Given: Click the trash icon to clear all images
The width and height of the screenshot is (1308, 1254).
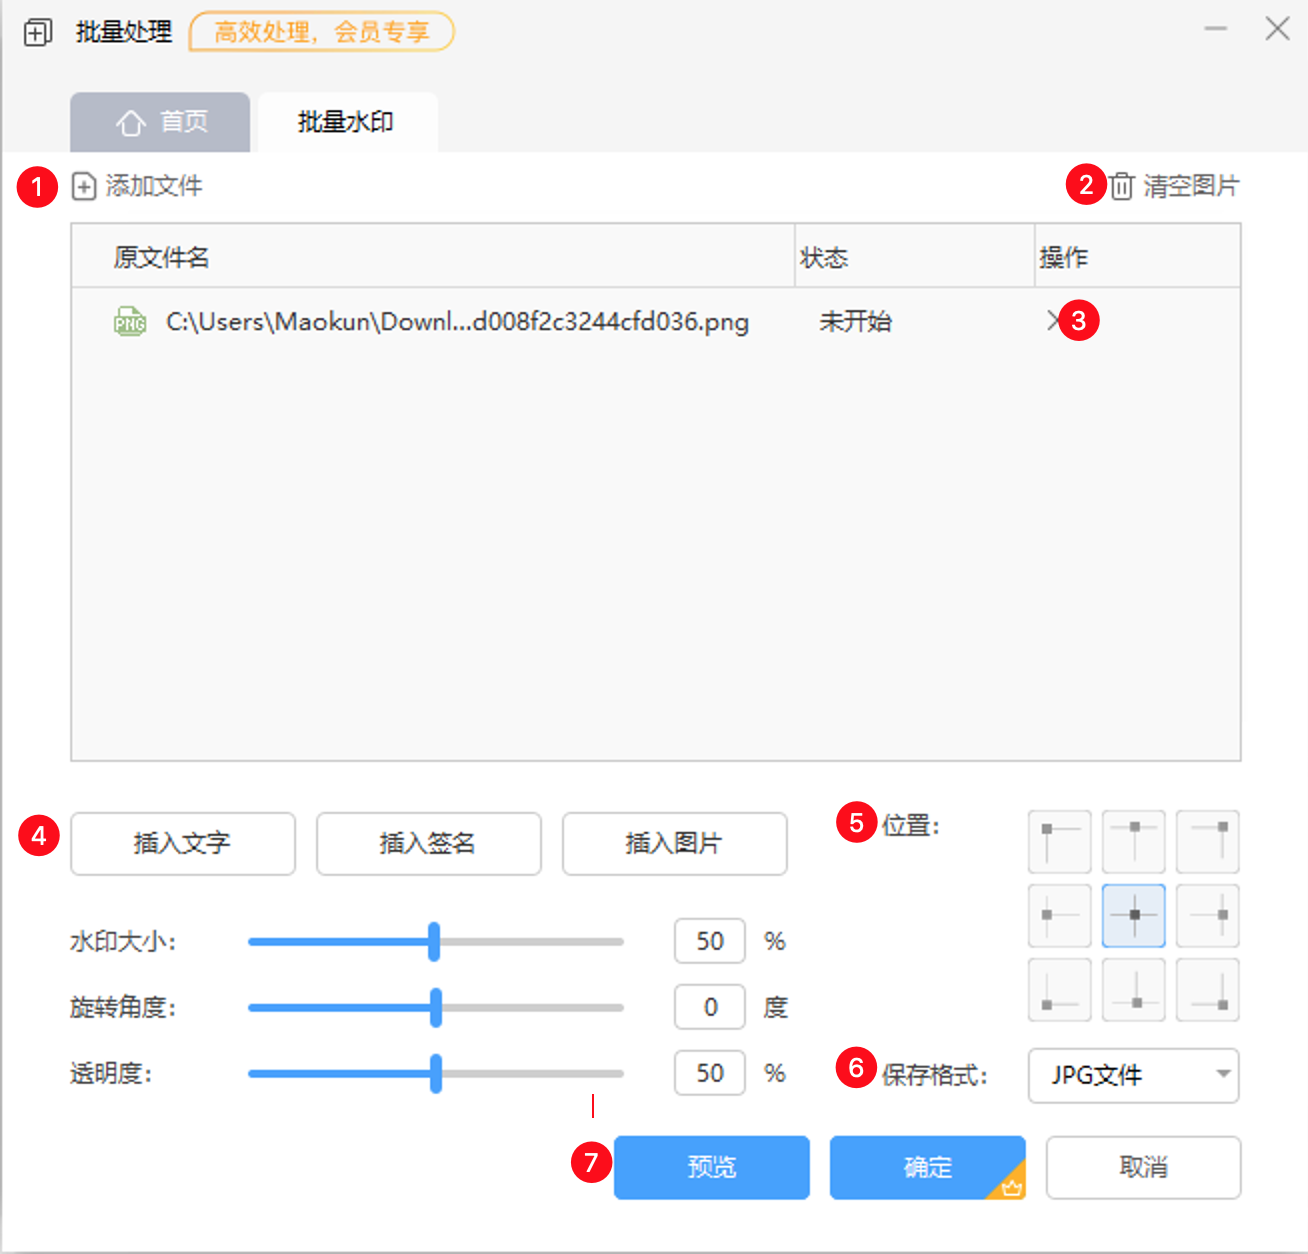Looking at the screenshot, I should [1121, 186].
